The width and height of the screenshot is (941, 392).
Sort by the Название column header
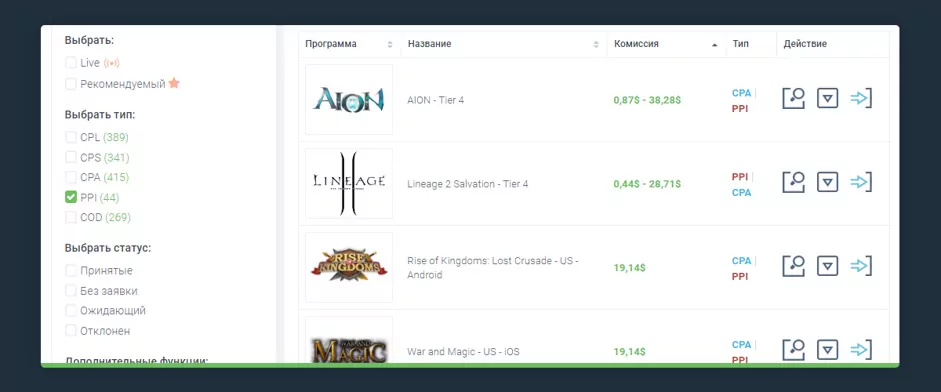pos(504,44)
